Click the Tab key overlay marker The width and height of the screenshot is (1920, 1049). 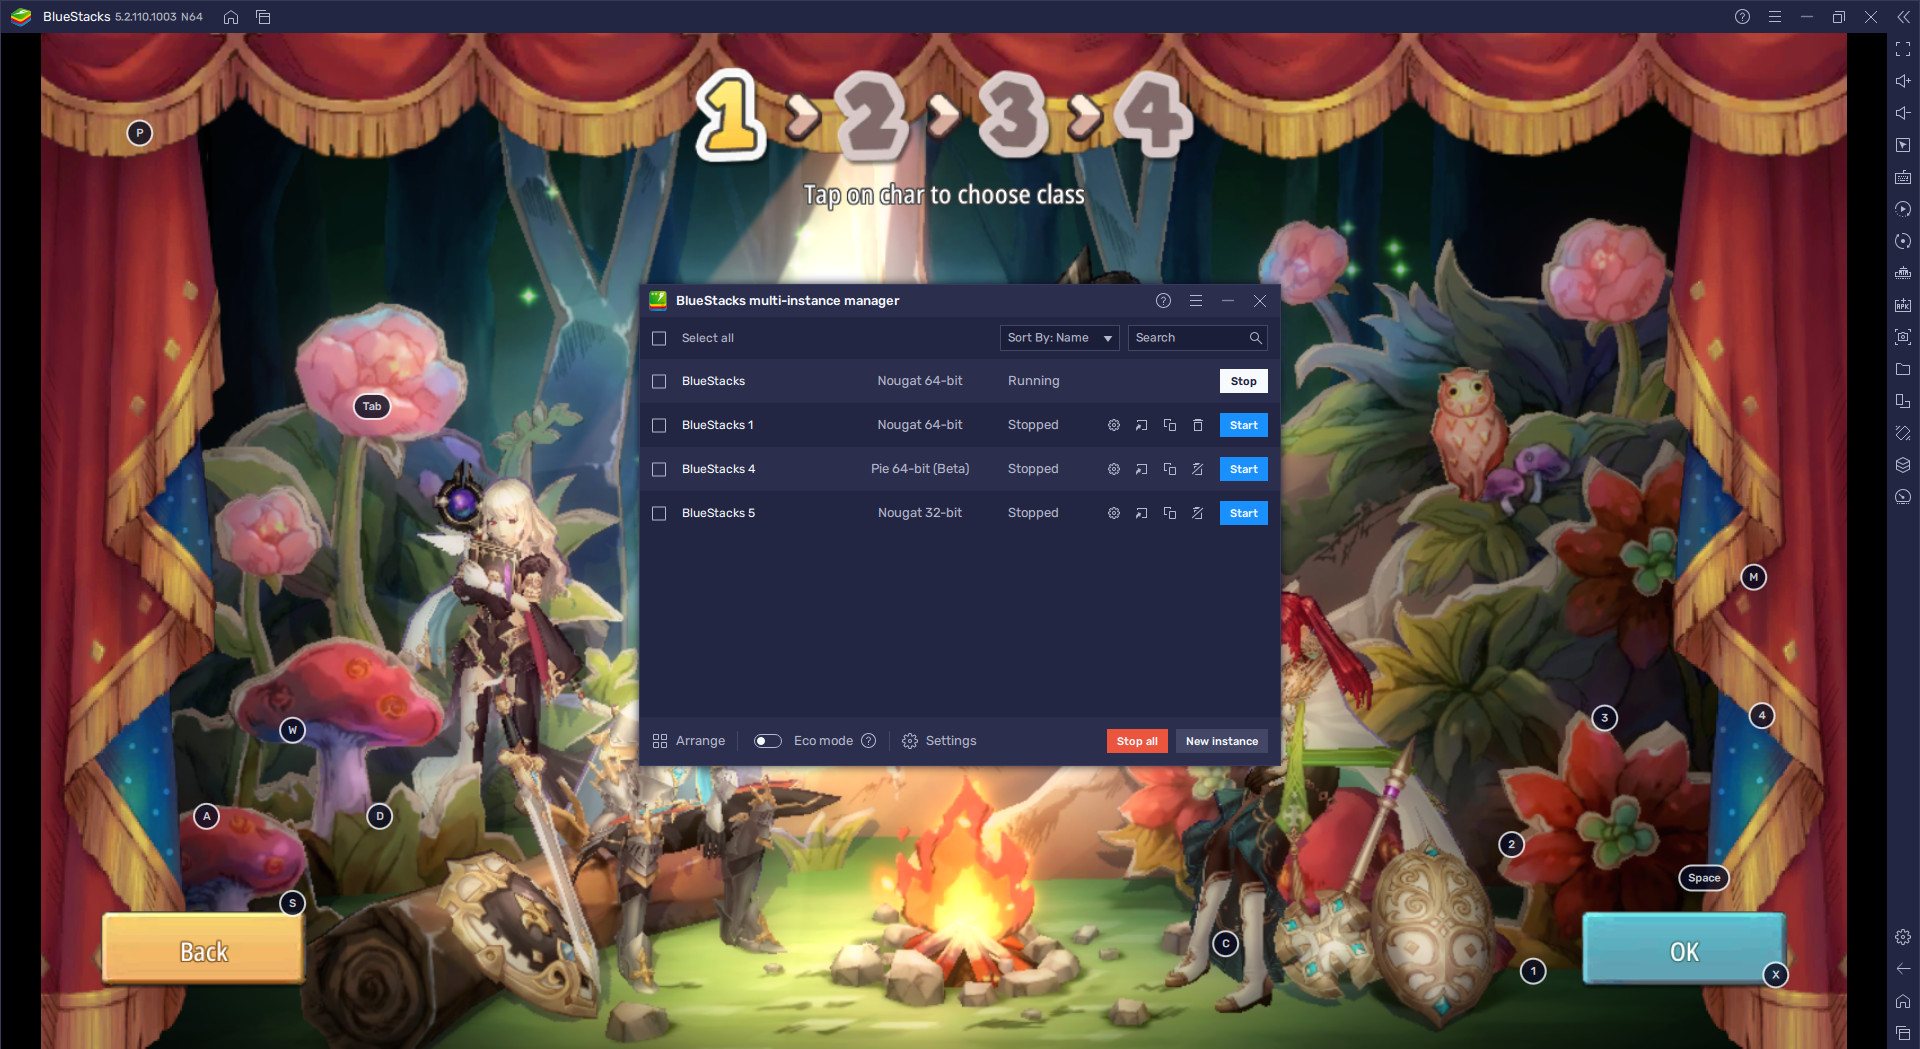tap(372, 406)
